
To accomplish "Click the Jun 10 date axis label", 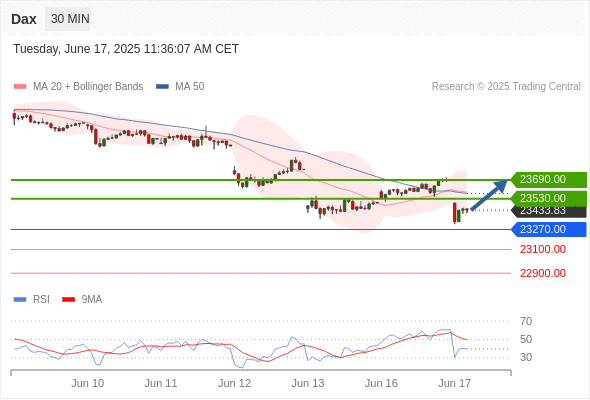I will click(x=88, y=383).
